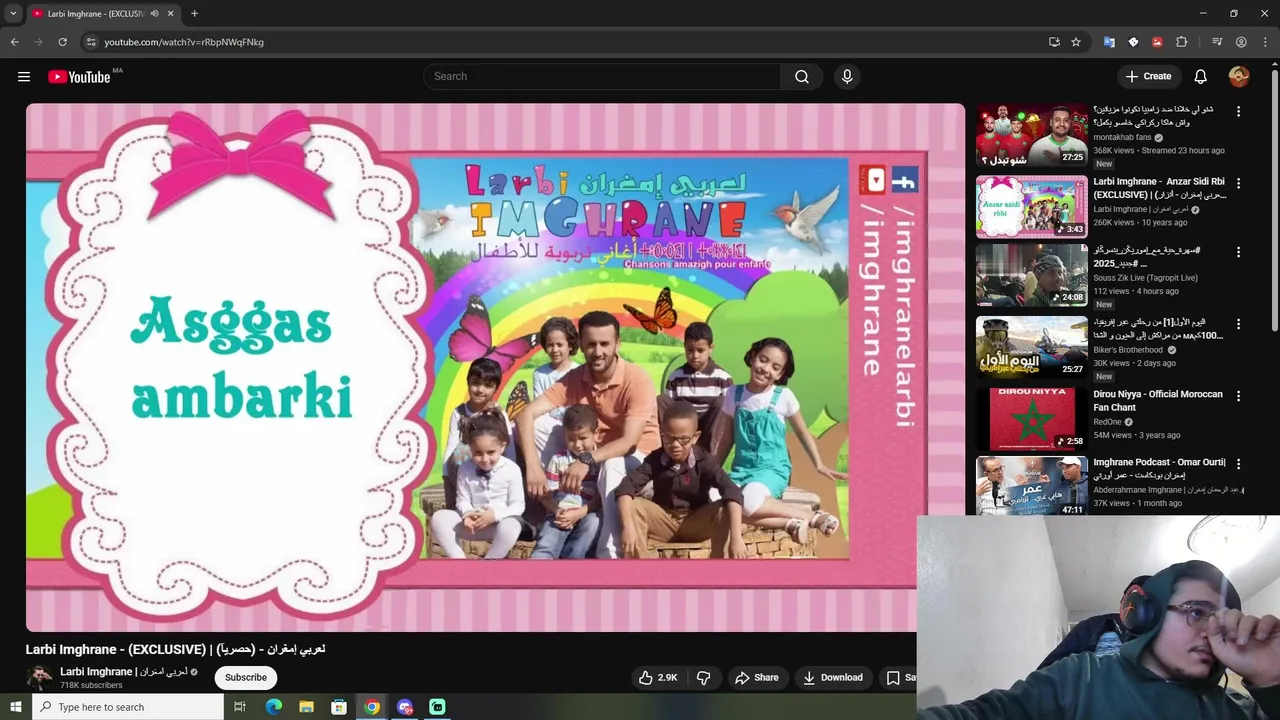Open the account avatar menu
1280x720 pixels.
coord(1239,77)
